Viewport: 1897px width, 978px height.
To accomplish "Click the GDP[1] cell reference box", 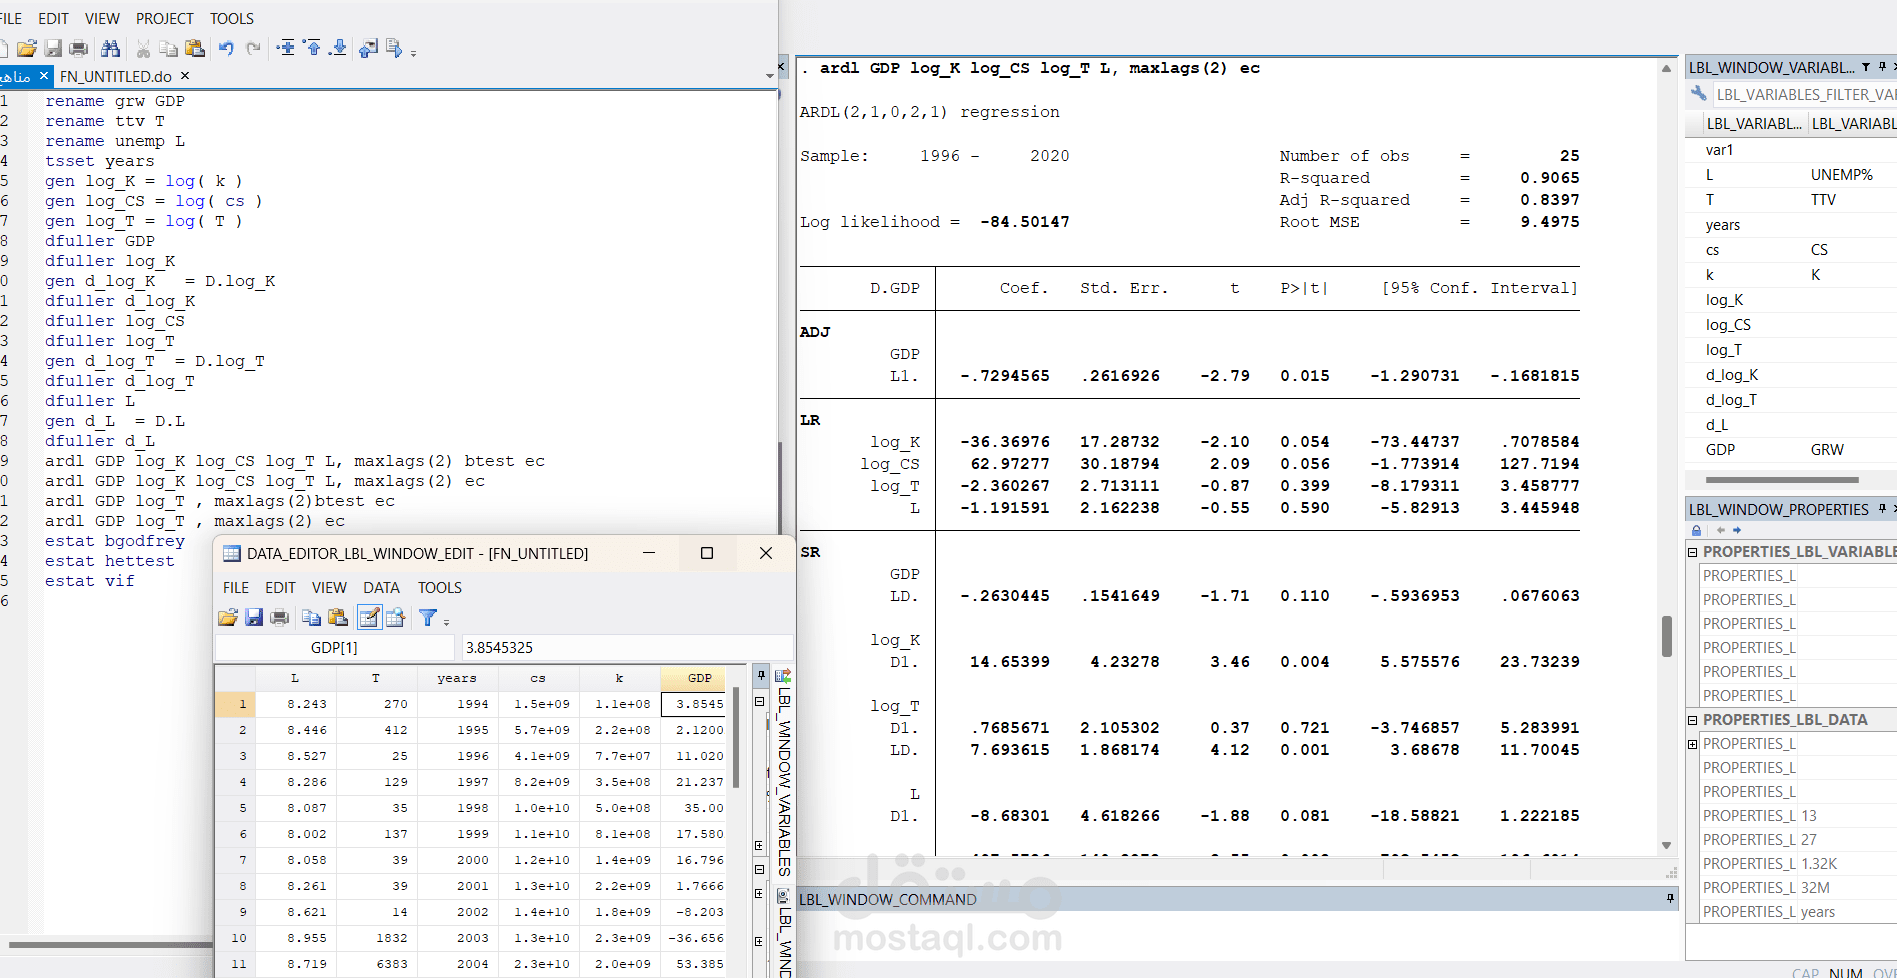I will (334, 648).
